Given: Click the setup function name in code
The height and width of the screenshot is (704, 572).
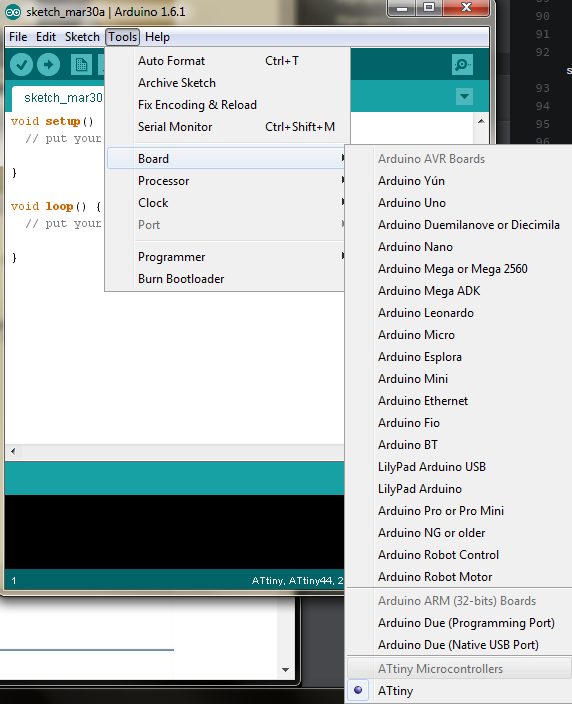Looking at the screenshot, I should click(x=62, y=121).
